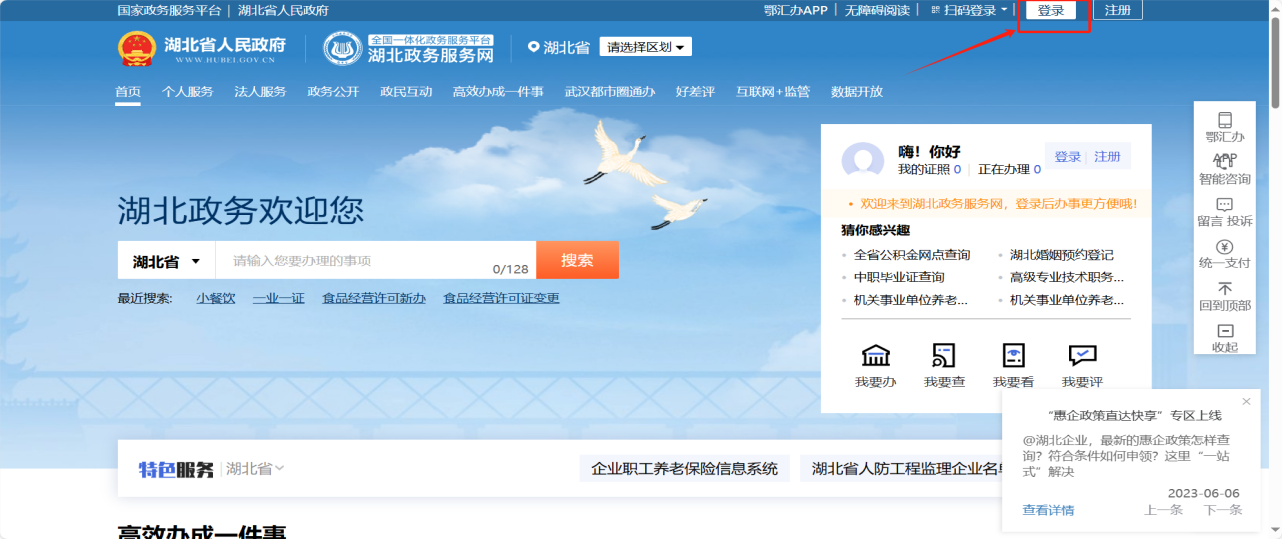Click the 湖北政务服务网 round logo
The height and width of the screenshot is (539, 1282).
[x=342, y=47]
